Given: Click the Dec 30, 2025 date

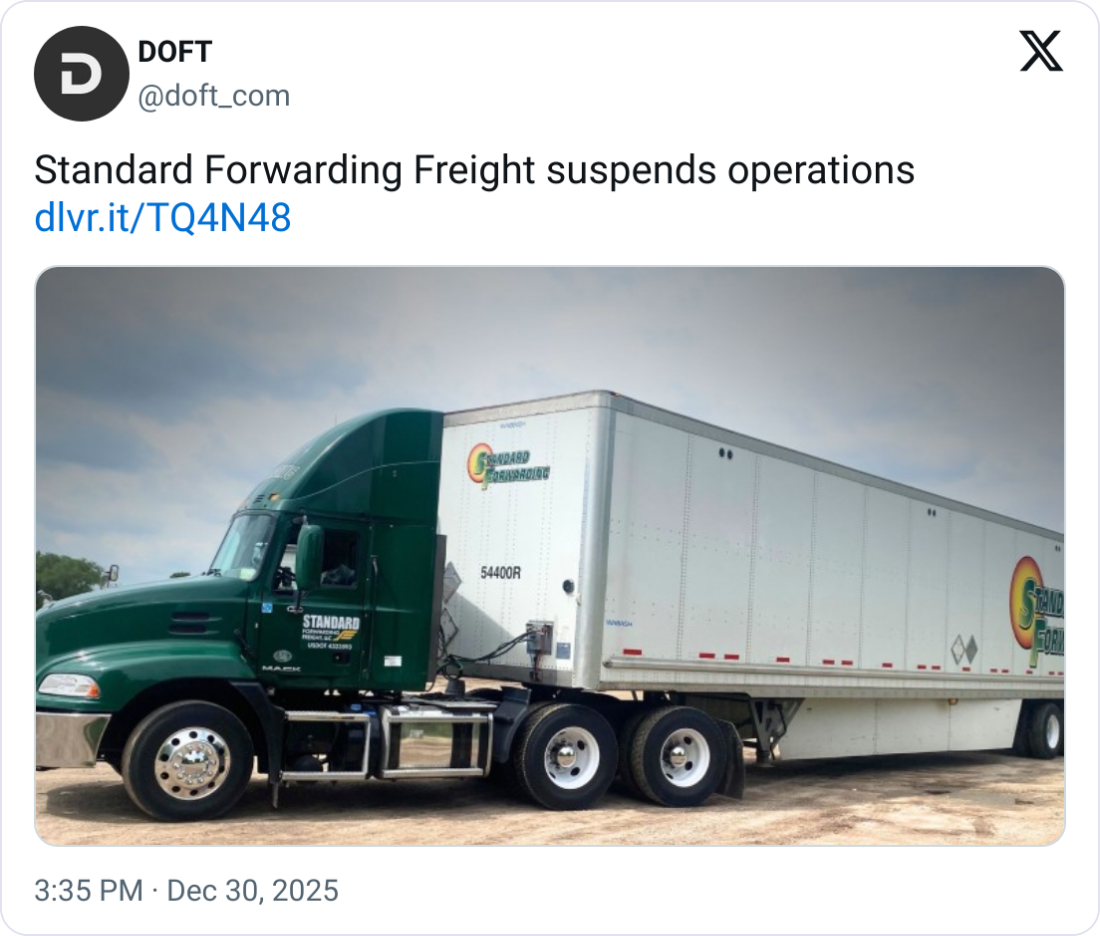Looking at the screenshot, I should 253,890.
